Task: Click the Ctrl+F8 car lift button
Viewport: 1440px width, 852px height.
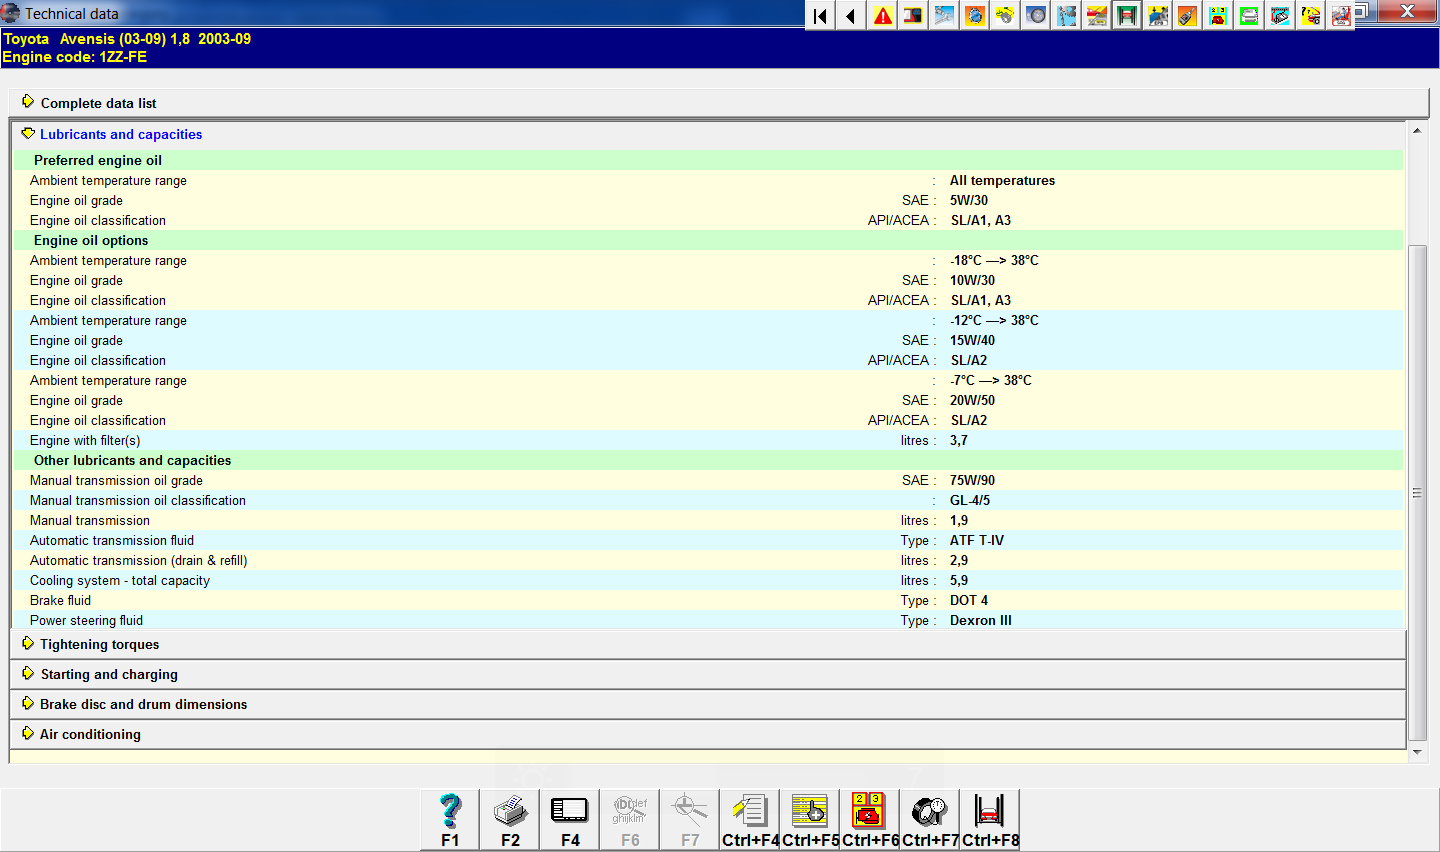Action: click(990, 819)
